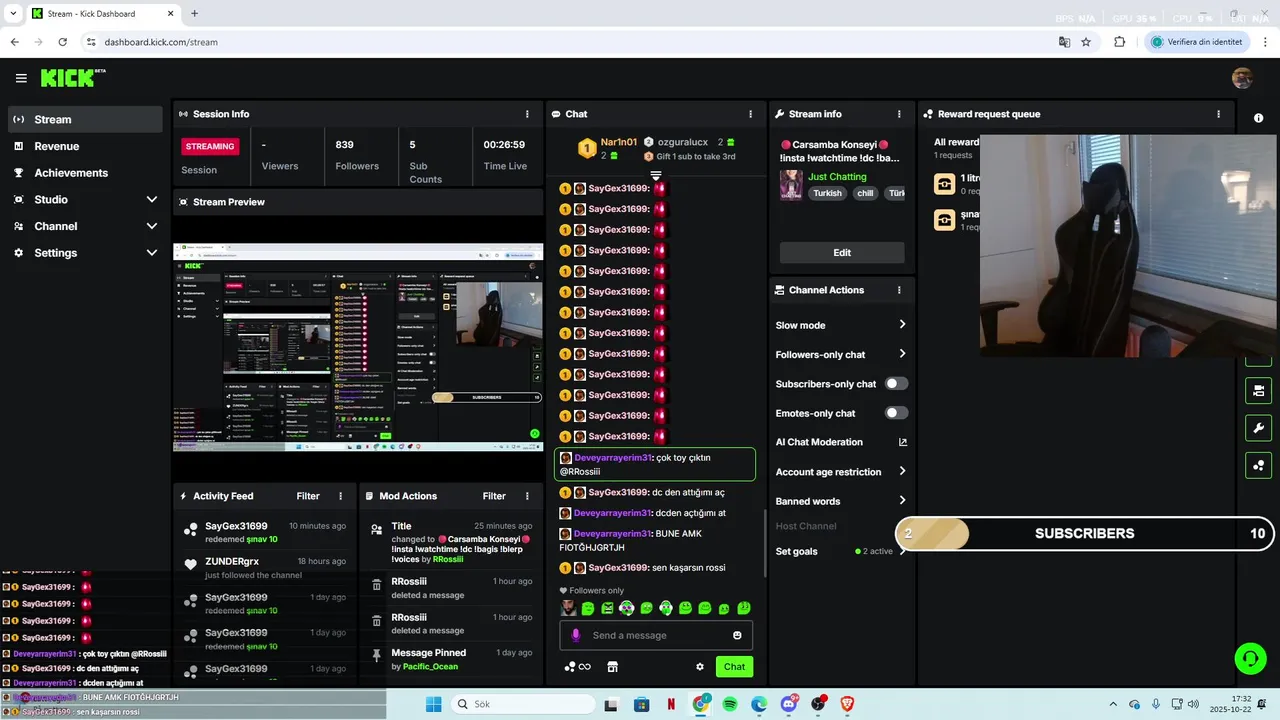1280x720 pixels.
Task: Bookmark this page with the star icon
Action: (x=1086, y=42)
